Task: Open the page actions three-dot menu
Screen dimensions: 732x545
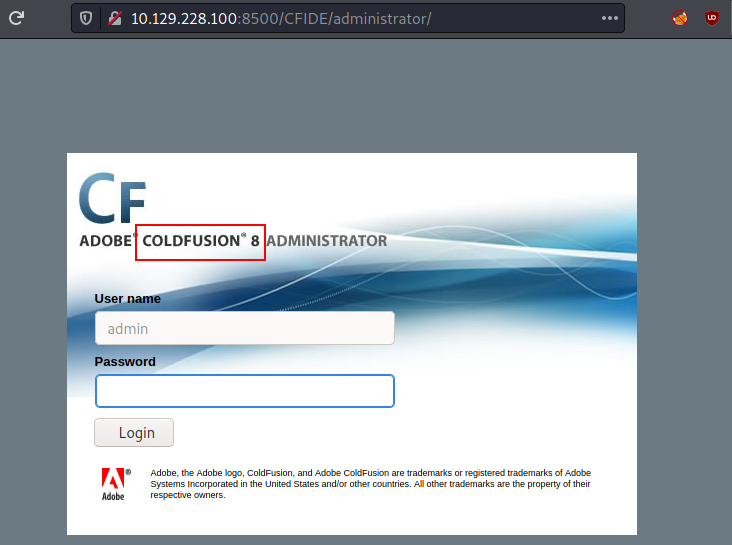Action: 610,18
